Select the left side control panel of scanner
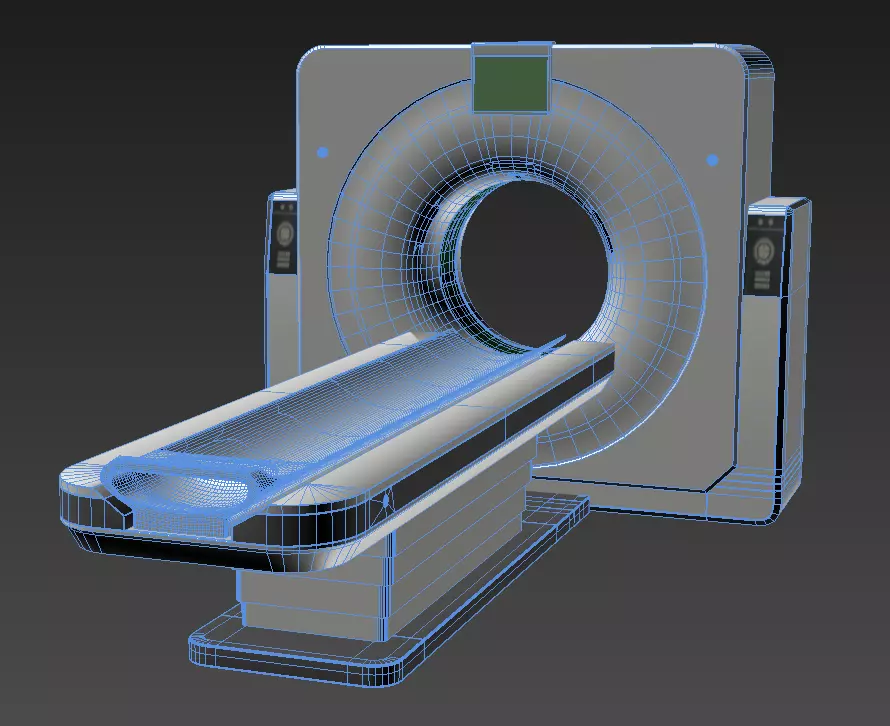Image resolution: width=890 pixels, height=726 pixels. [x=283, y=236]
